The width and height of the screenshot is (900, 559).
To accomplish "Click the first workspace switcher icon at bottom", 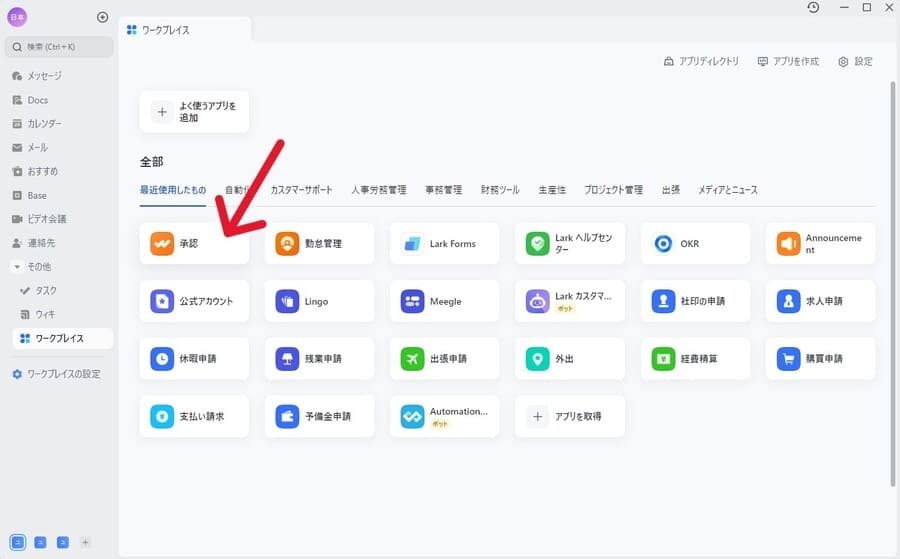I will point(18,542).
